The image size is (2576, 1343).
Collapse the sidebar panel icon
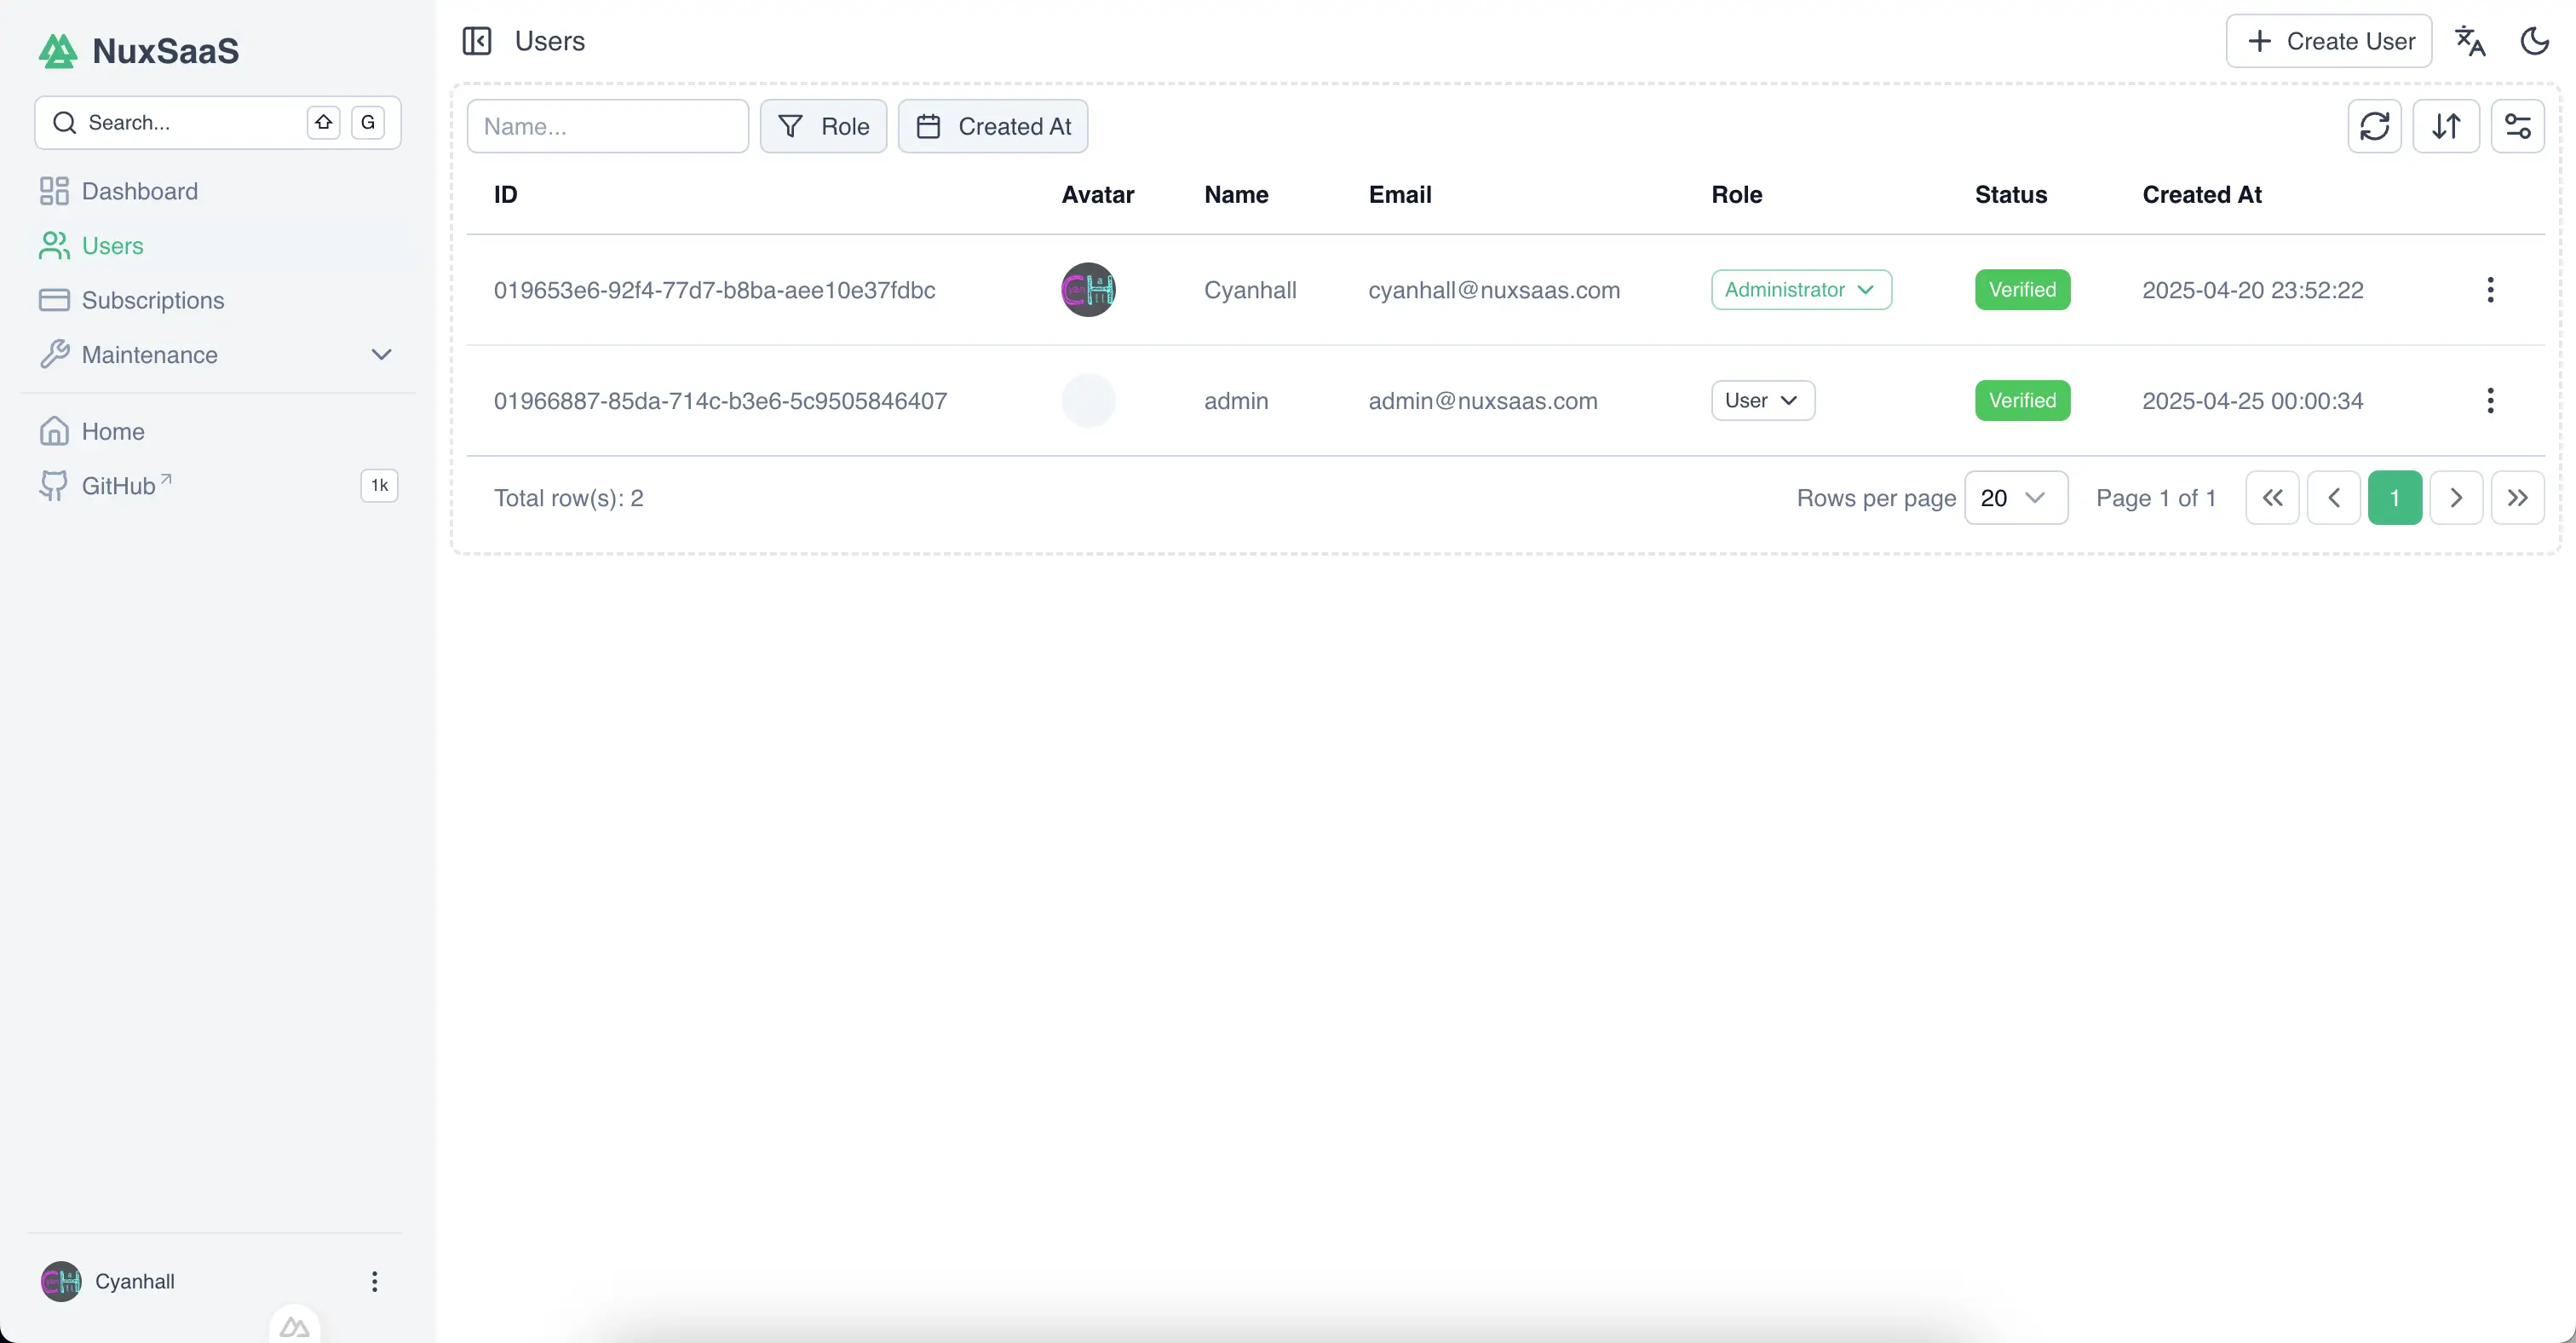point(477,41)
